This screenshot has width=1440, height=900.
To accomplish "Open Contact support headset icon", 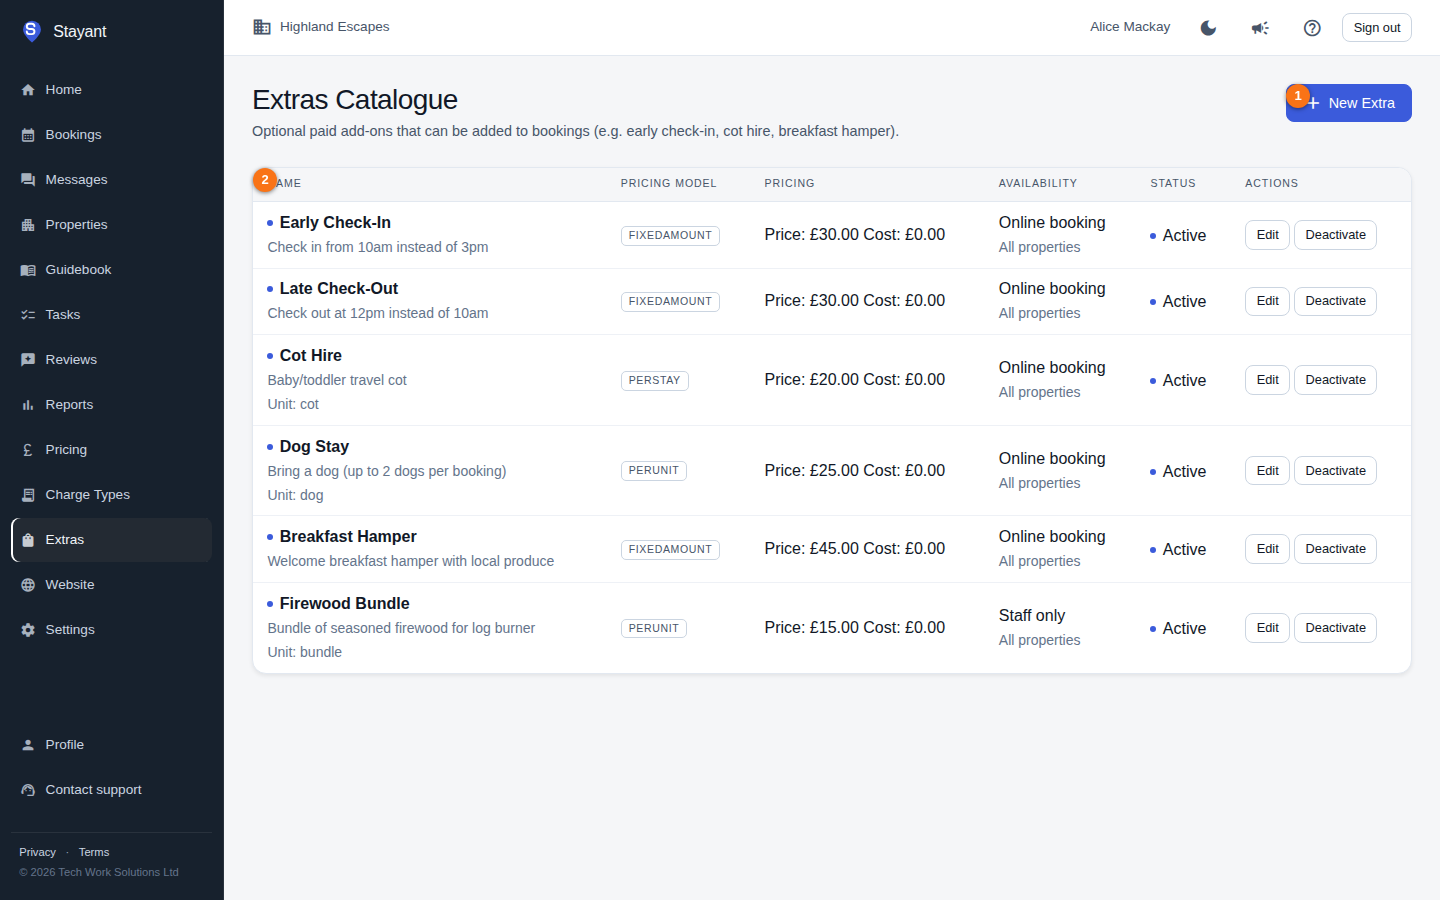I will click(x=28, y=790).
